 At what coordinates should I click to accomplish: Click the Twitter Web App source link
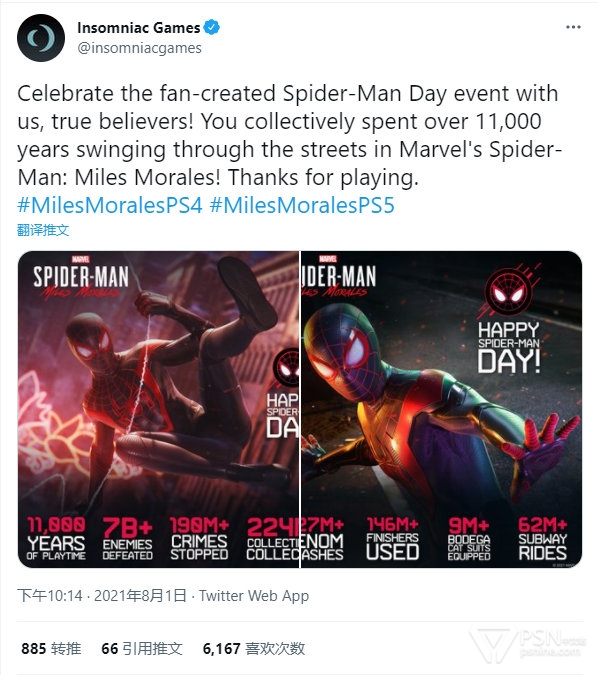254,596
